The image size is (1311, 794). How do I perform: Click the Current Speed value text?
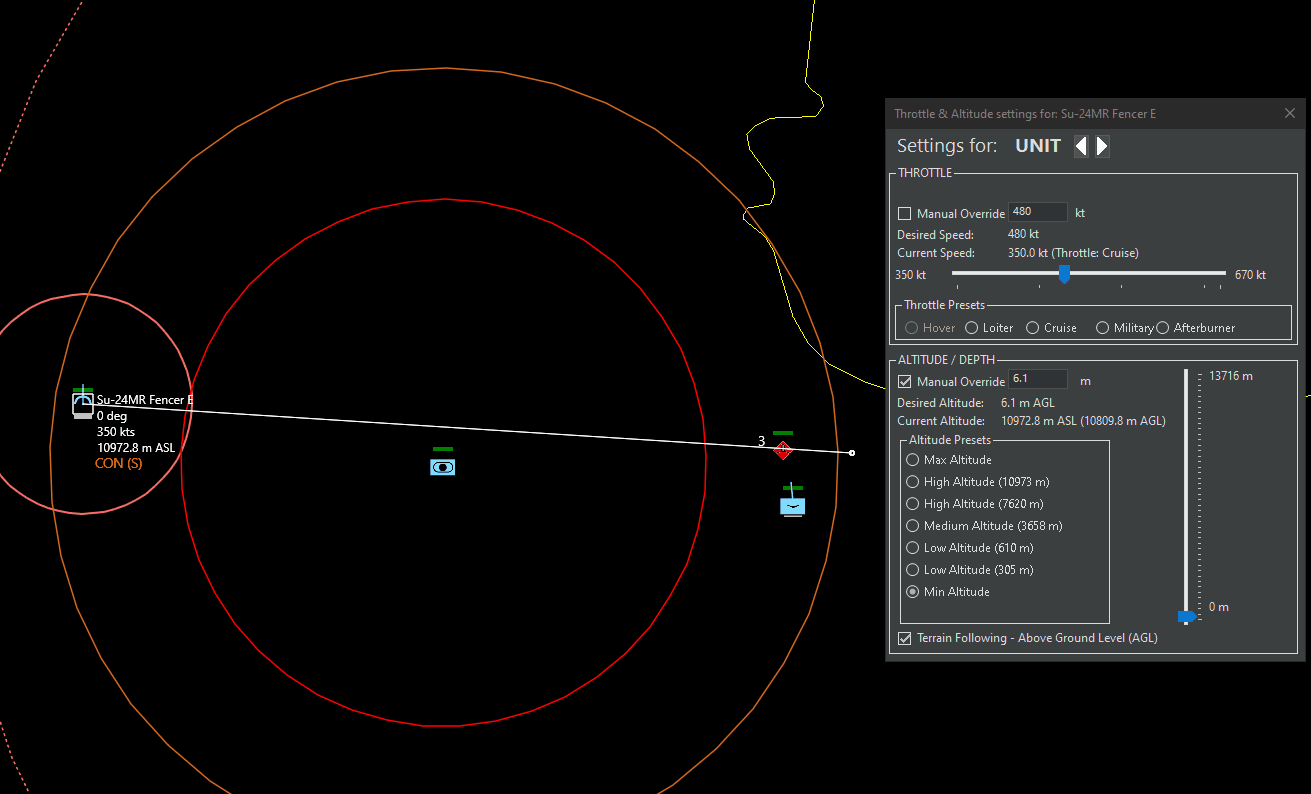pyautogui.click(x=1073, y=253)
